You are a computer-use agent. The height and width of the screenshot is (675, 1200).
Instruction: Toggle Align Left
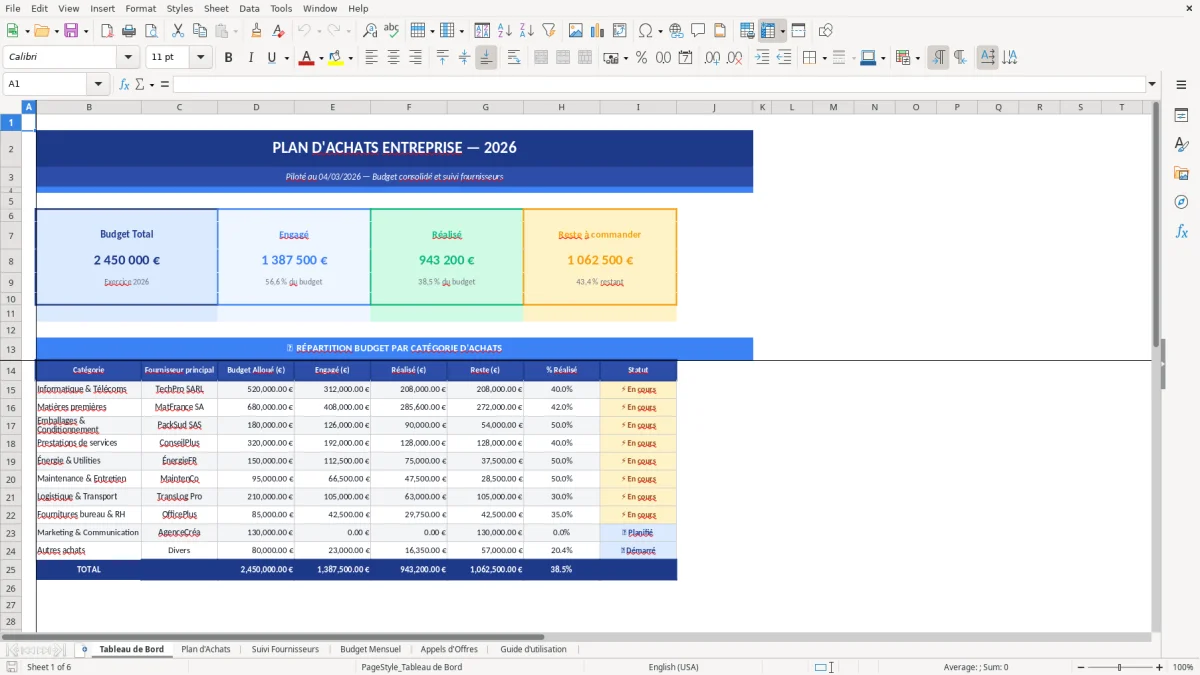(372, 58)
